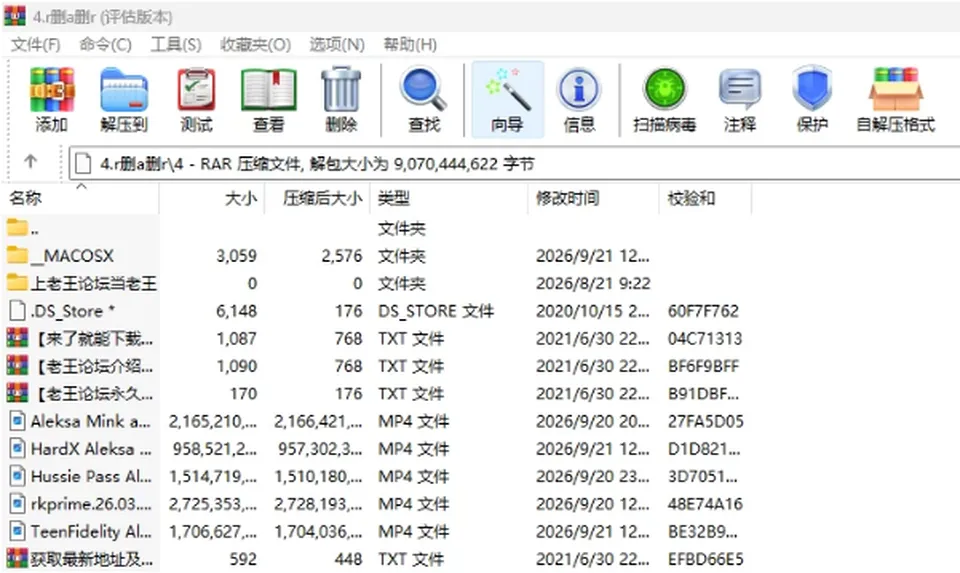This screenshot has height=573, width=960.
Task: Click date 2026/8/21 9:22 cell
Action: (x=593, y=283)
